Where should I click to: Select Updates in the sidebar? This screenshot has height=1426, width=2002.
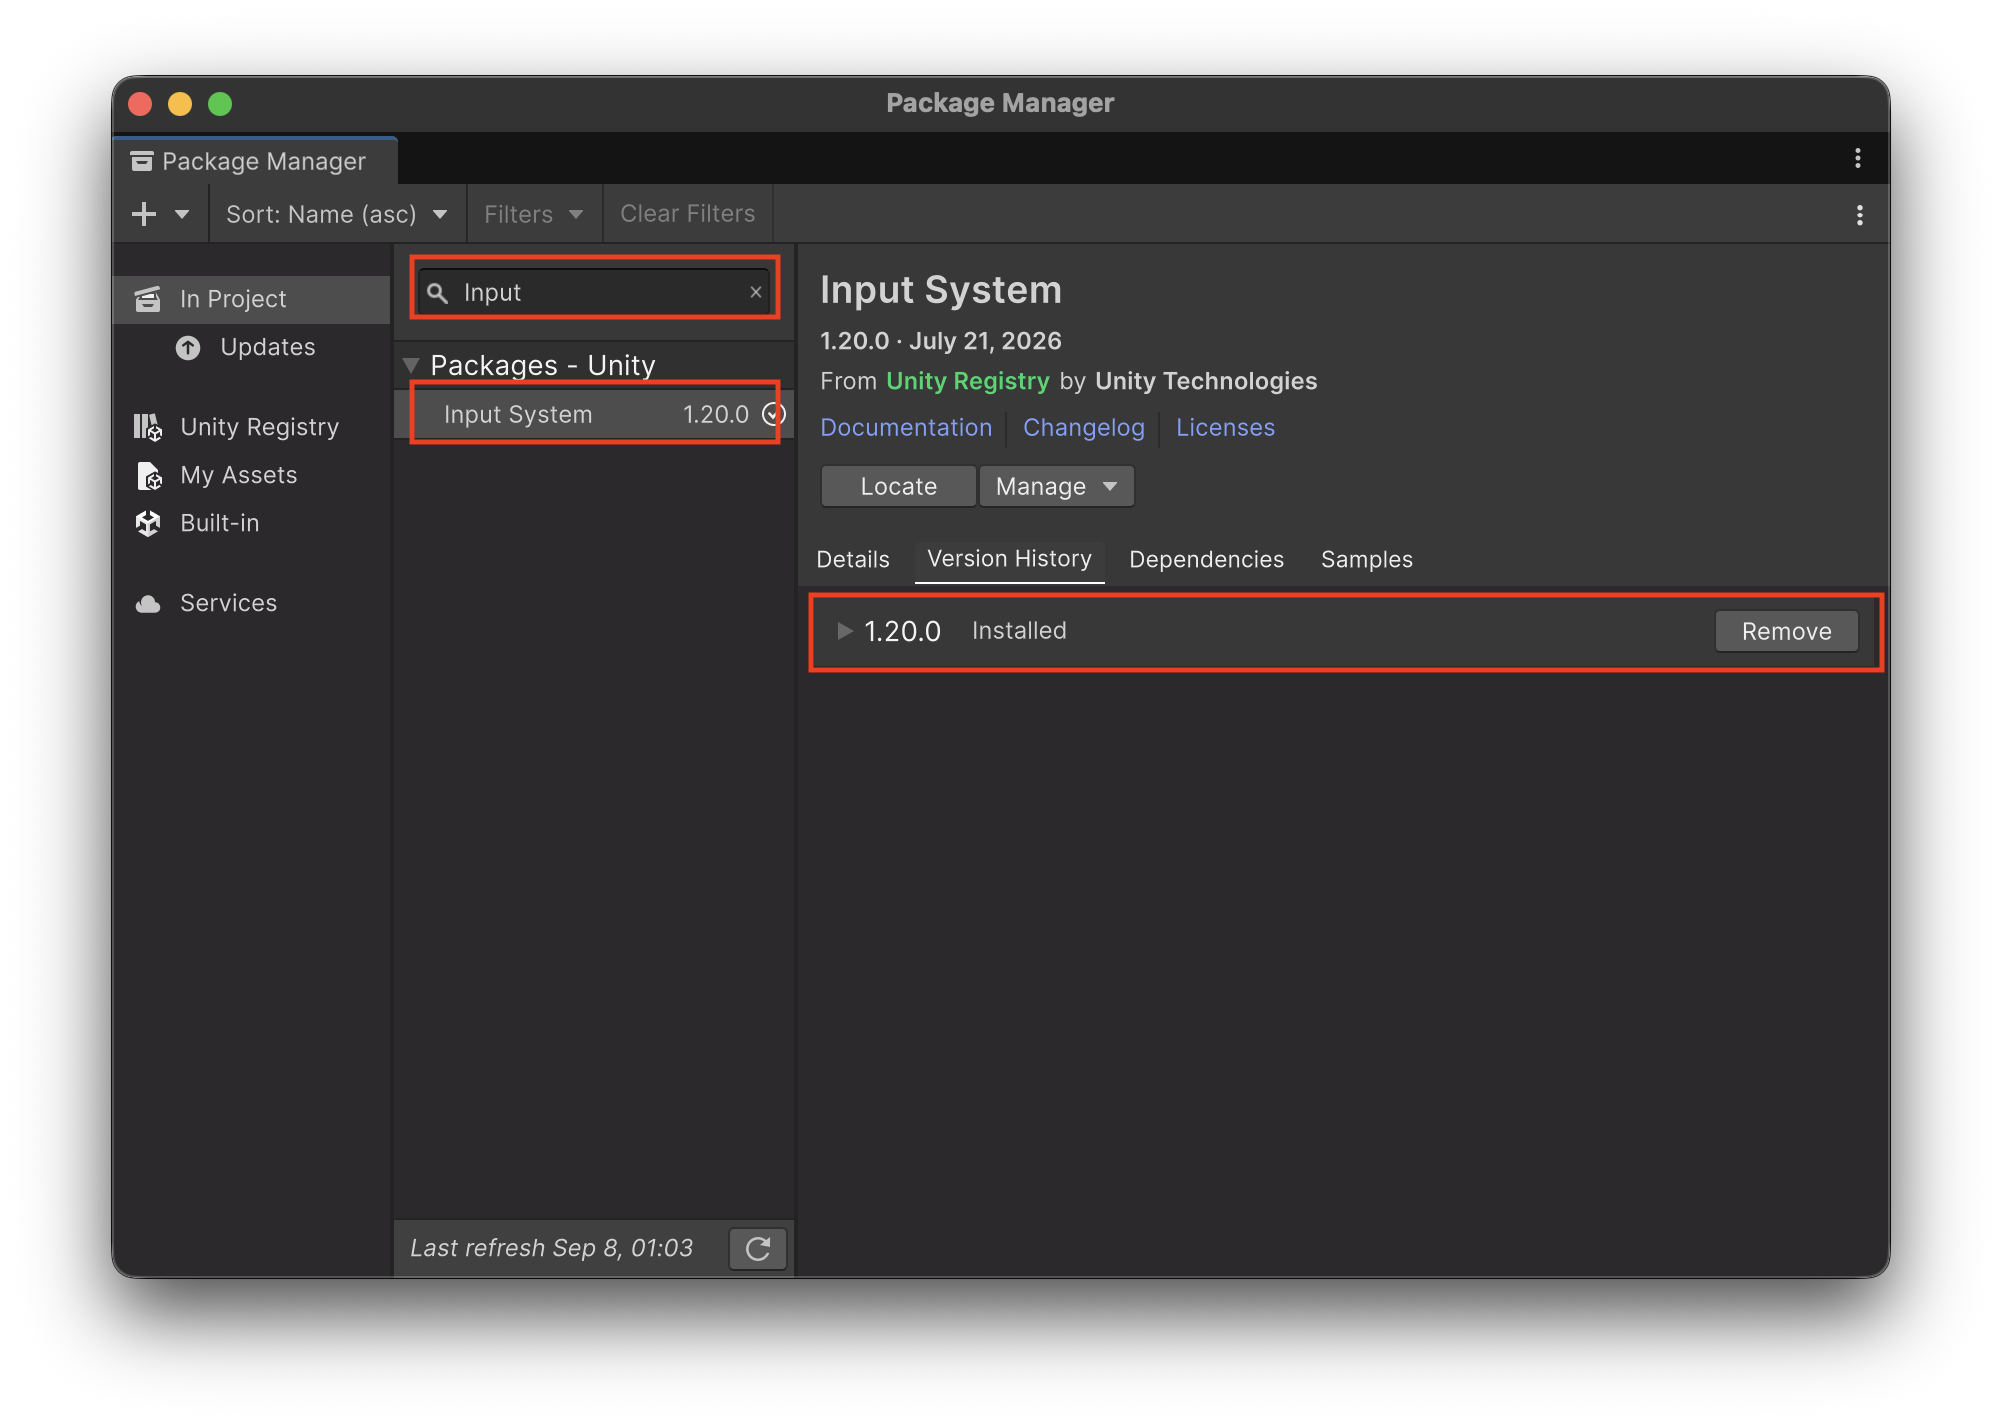(x=252, y=347)
